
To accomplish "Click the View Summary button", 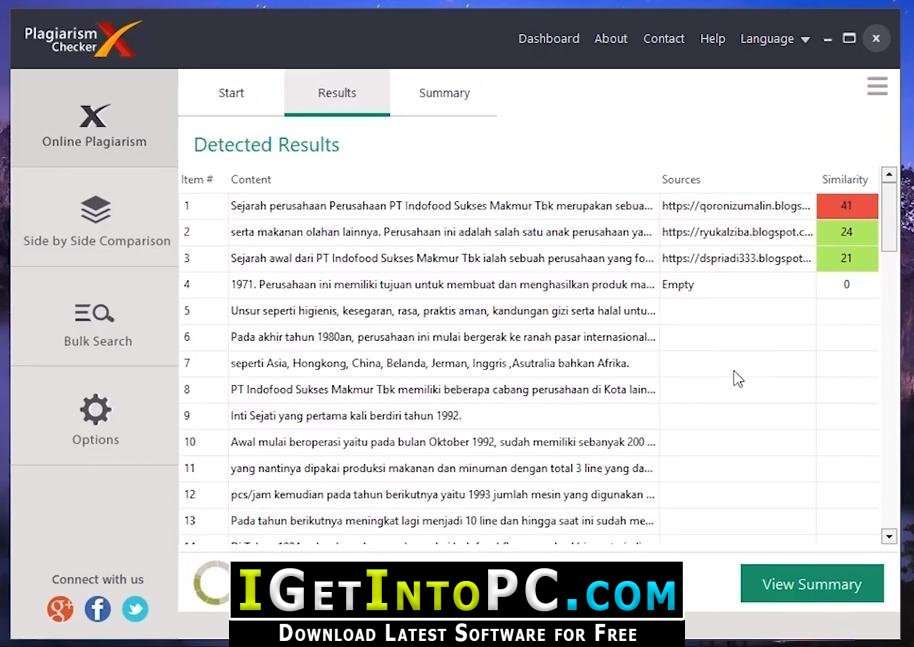I will point(812,583).
